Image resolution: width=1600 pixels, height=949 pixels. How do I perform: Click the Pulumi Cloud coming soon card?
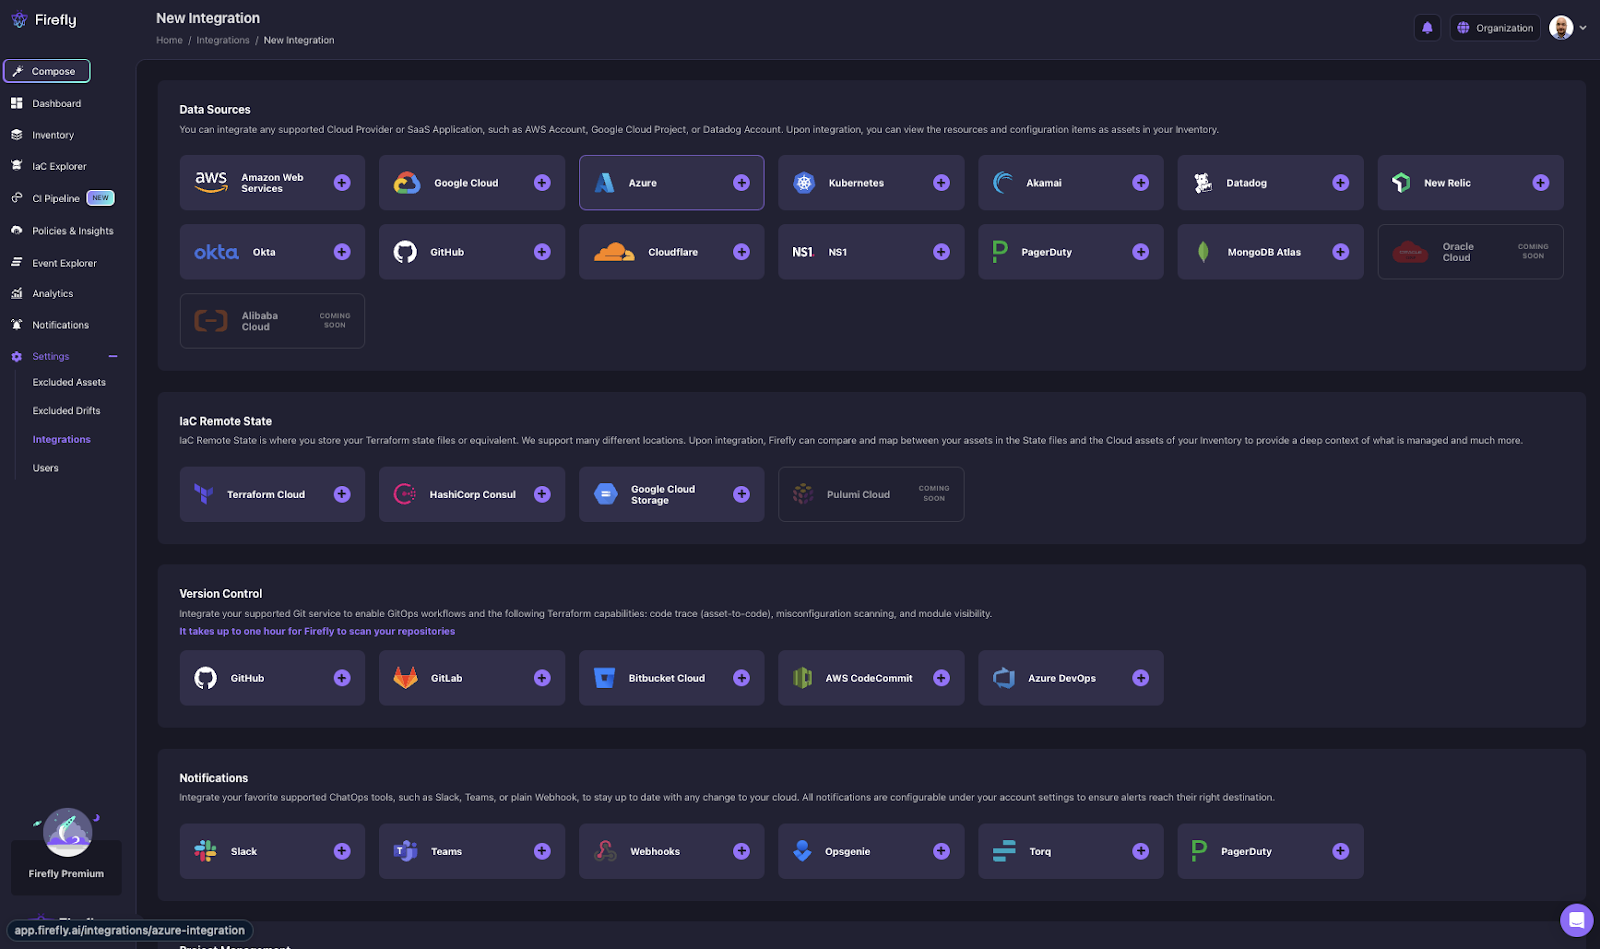(871, 494)
